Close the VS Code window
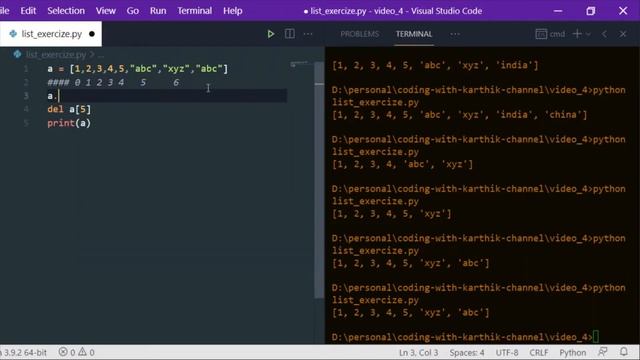 coord(623,11)
